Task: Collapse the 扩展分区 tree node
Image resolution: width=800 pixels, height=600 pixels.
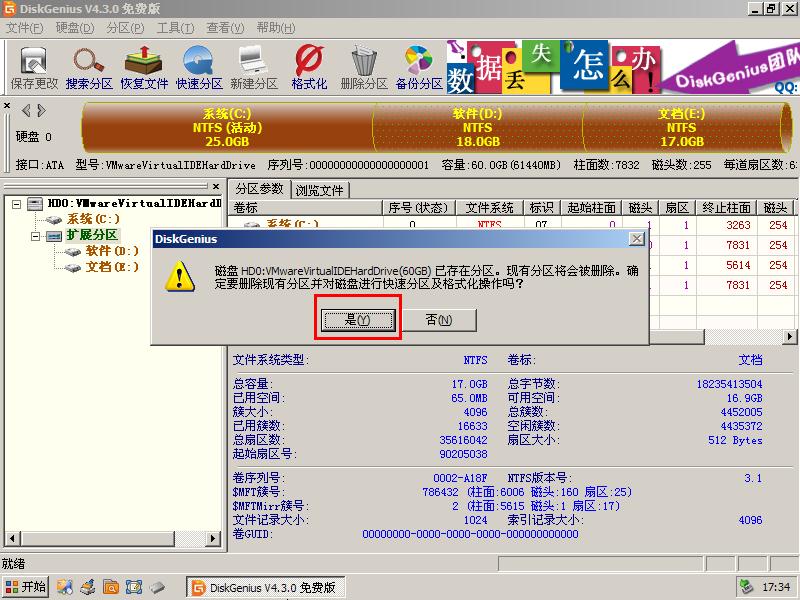Action: (x=35, y=236)
